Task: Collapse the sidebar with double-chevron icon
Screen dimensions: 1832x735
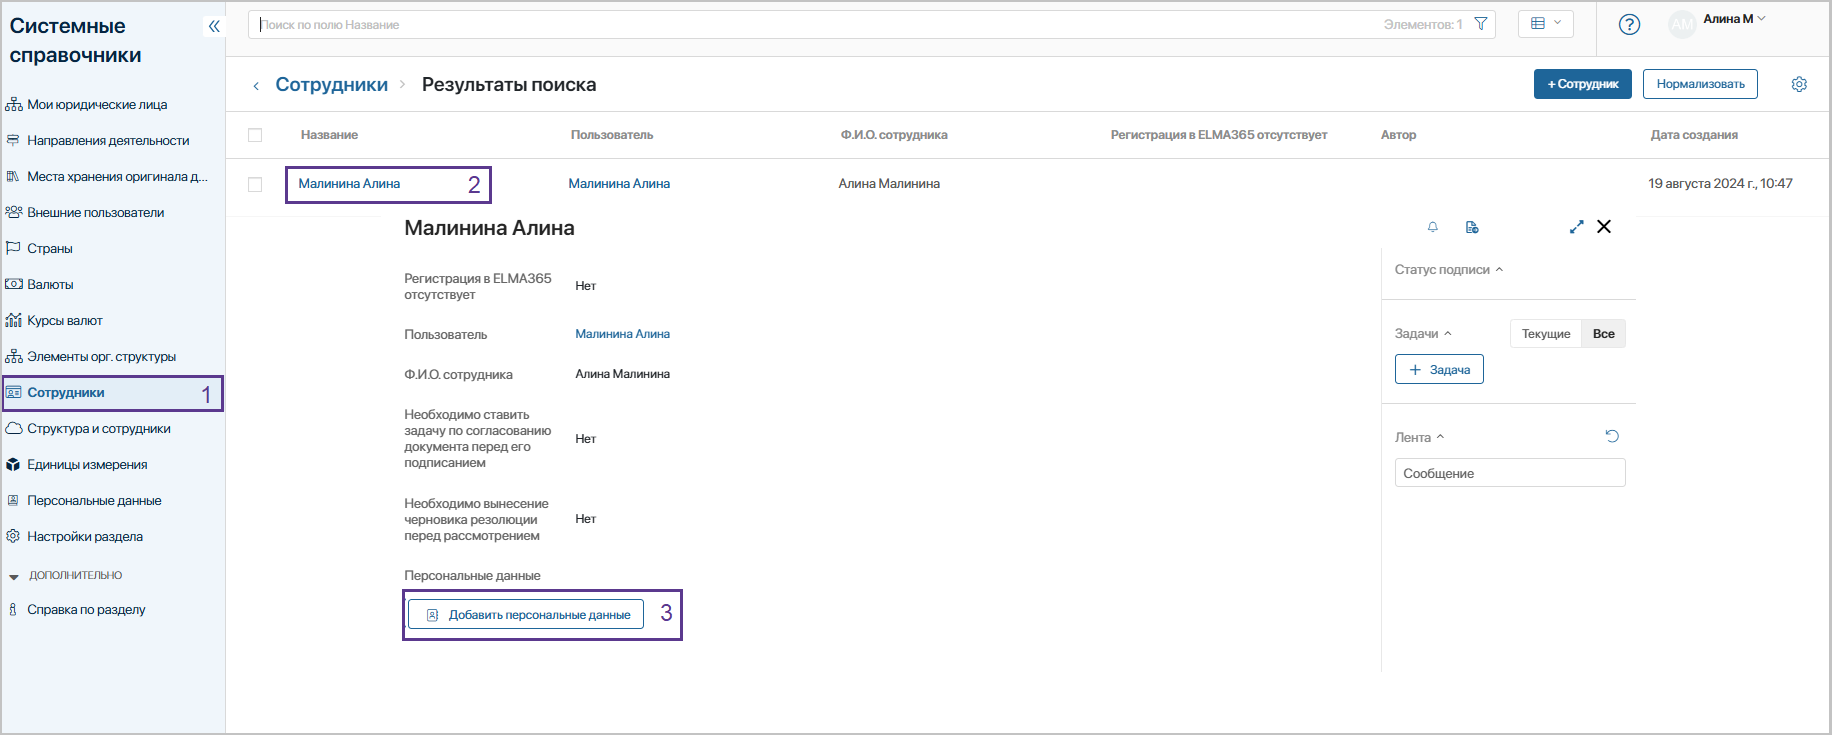Action: 214,26
